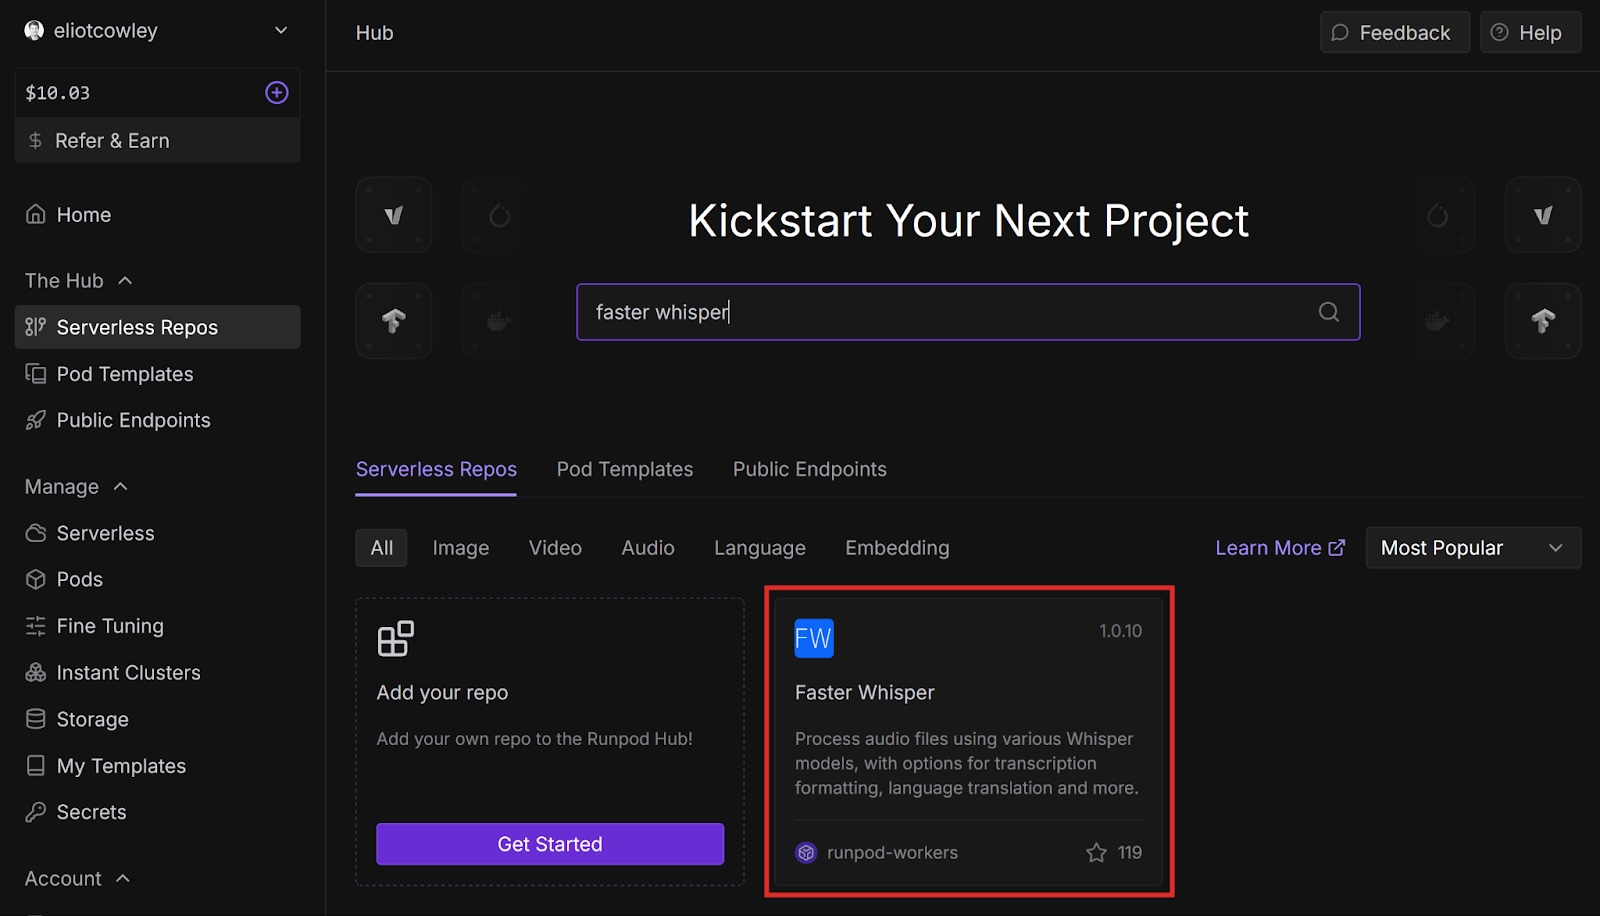The height and width of the screenshot is (916, 1600).
Task: Click the star icon on Faster Whisper card
Action: pyautogui.click(x=1097, y=853)
